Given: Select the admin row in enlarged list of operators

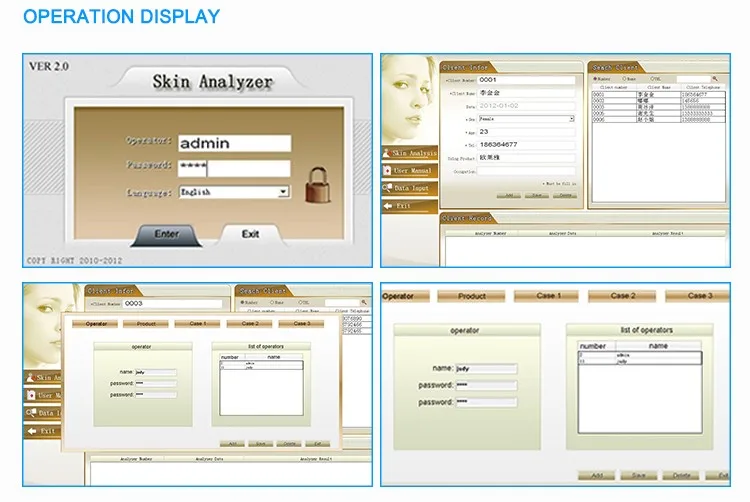Looking at the screenshot, I should [x=640, y=355].
